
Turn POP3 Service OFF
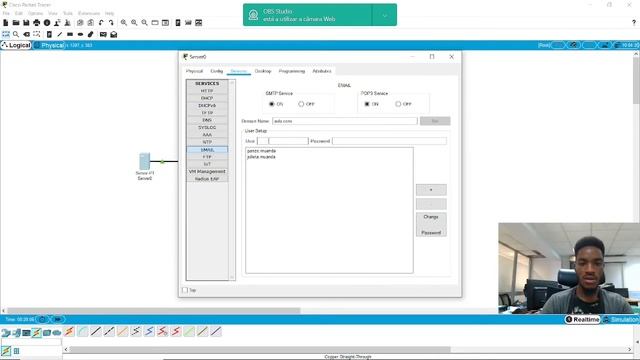pyautogui.click(x=398, y=104)
